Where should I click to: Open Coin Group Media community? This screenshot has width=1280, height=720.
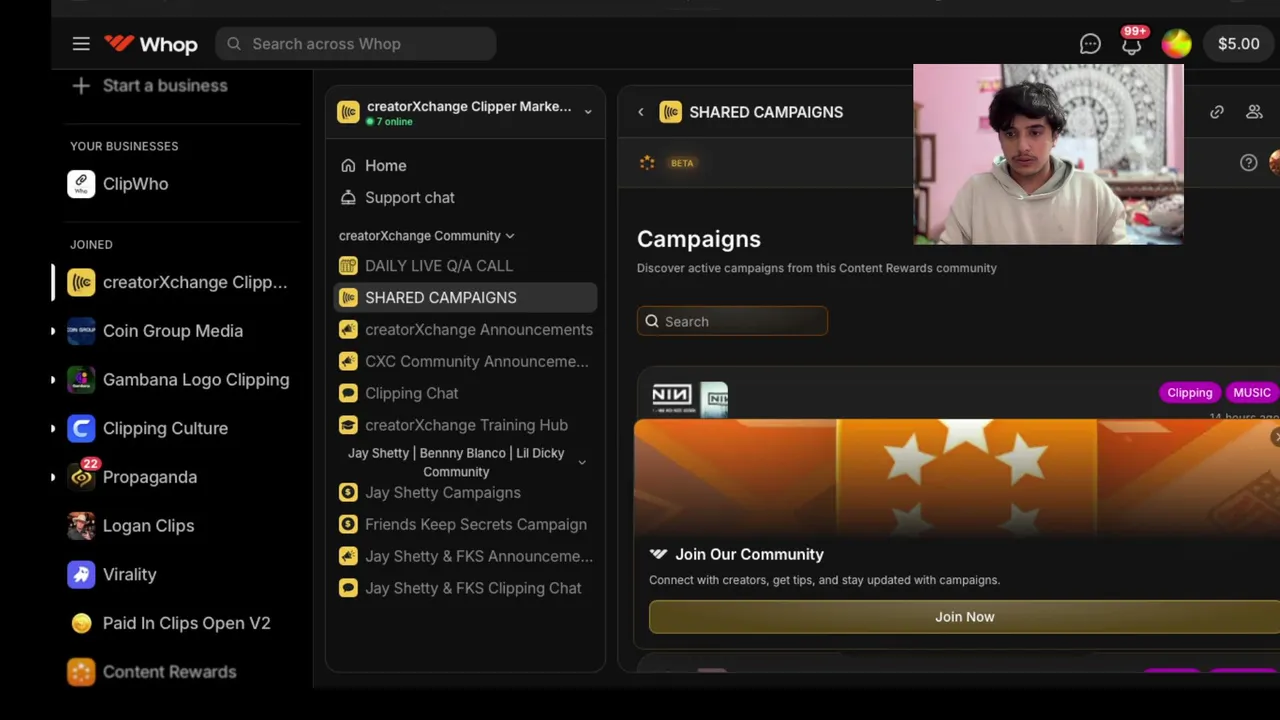tap(156, 331)
